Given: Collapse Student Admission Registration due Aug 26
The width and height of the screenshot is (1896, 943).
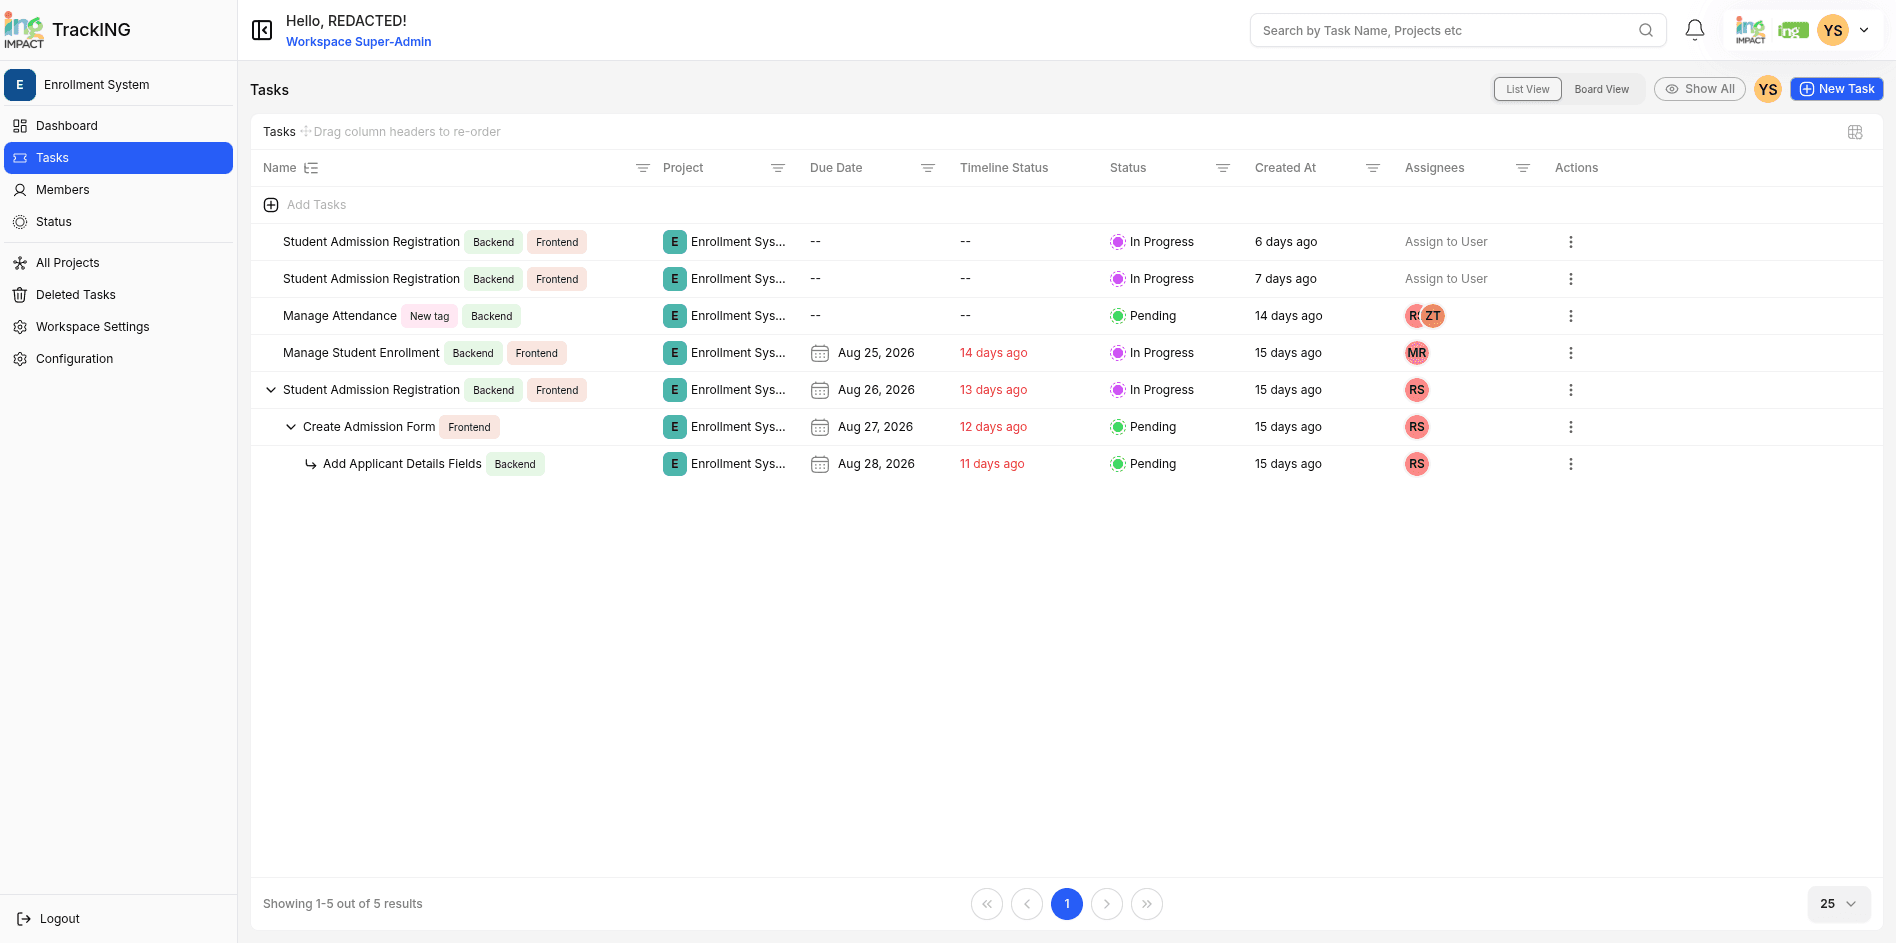Looking at the screenshot, I should tap(271, 390).
